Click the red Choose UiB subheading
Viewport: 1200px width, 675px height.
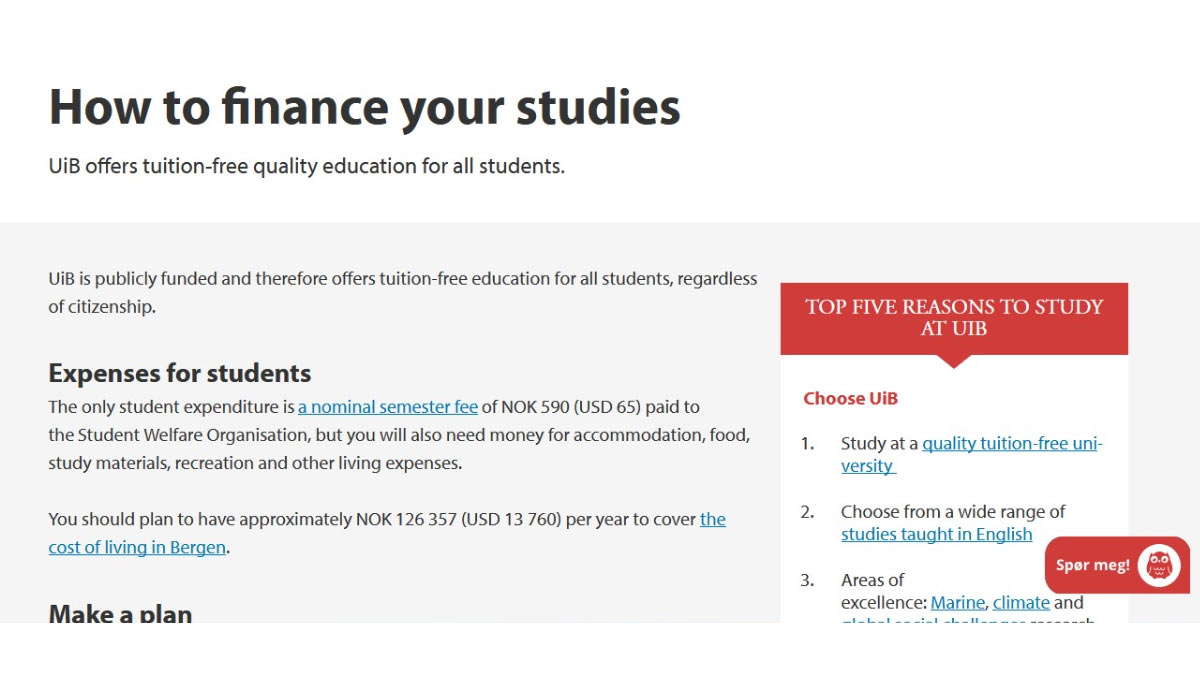pos(850,398)
